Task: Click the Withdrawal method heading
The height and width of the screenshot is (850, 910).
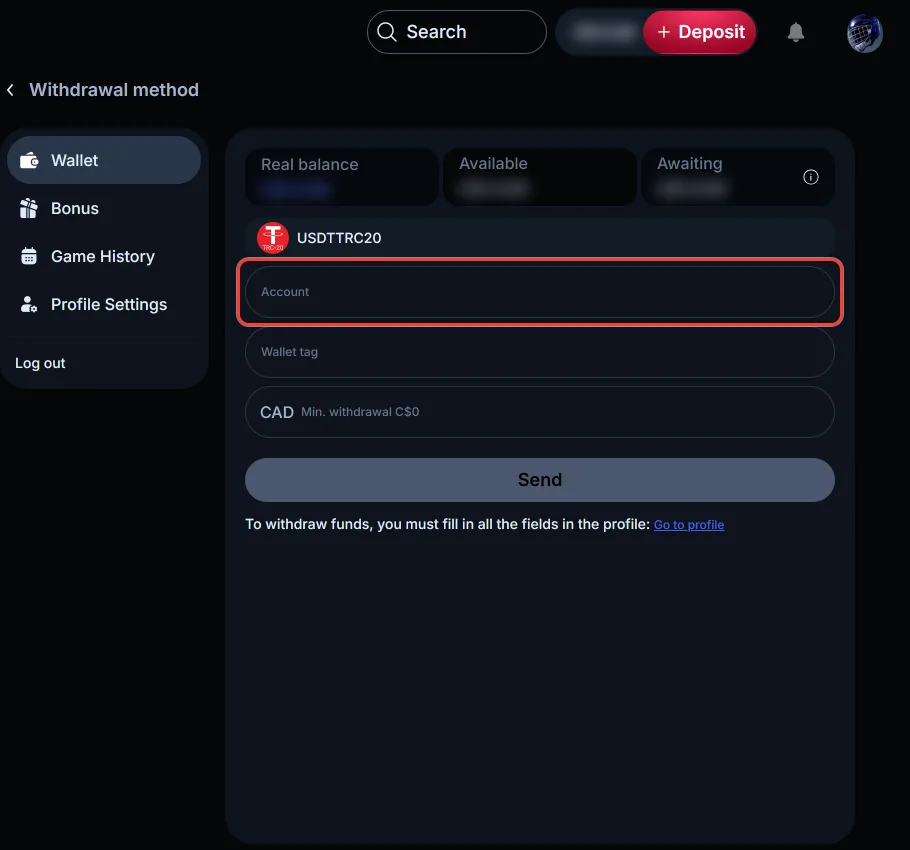Action: tap(114, 90)
